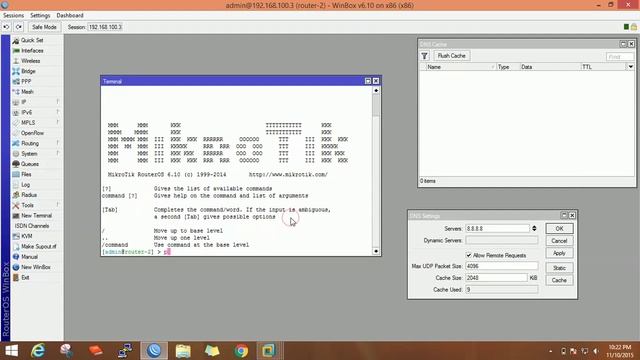The height and width of the screenshot is (360, 640).
Task: Sort DNS Cache by Data column
Action: pyautogui.click(x=550, y=67)
